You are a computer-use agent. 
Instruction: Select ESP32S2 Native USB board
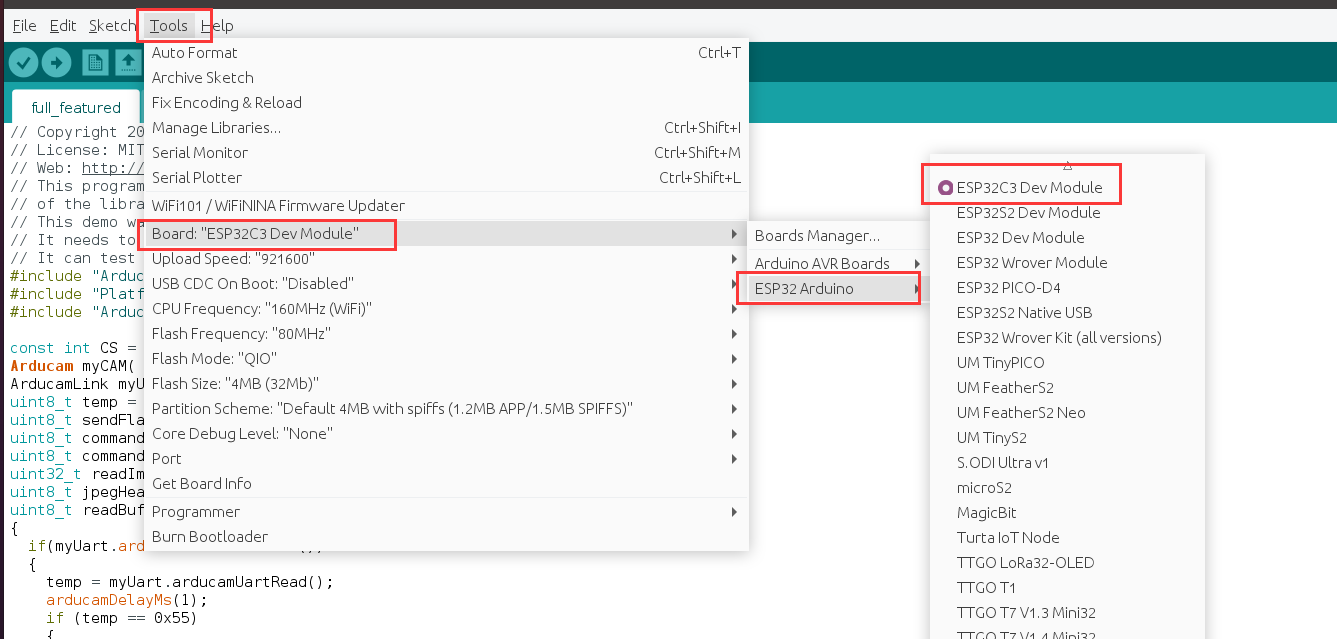(x=1067, y=312)
